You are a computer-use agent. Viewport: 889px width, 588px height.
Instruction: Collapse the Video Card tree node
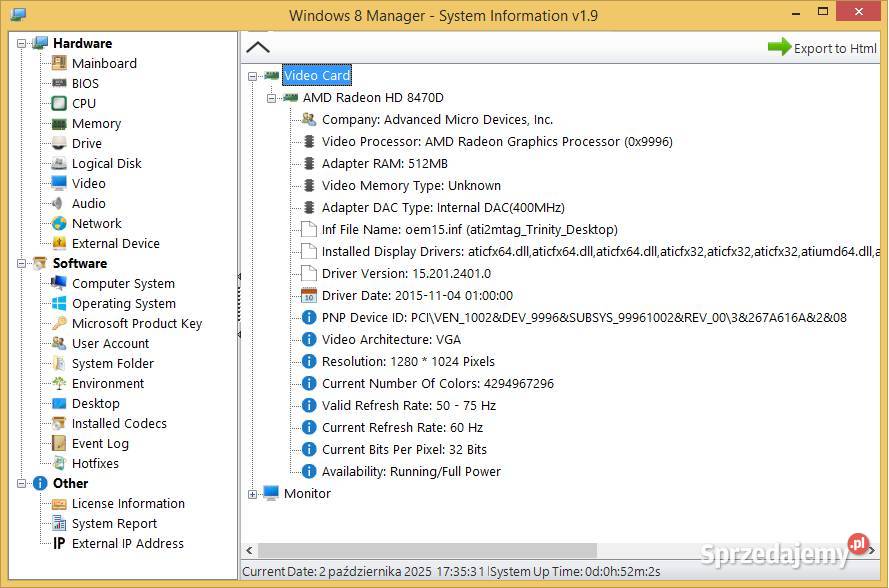(x=253, y=76)
